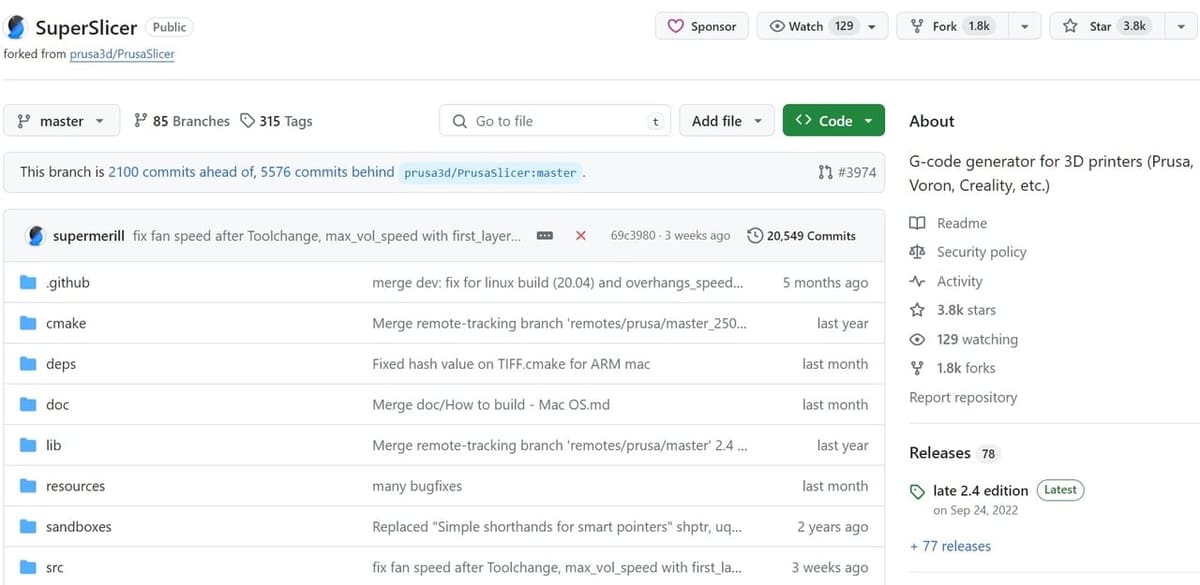Viewport: 1200px width, 585px height.
Task: Expand the Add file dropdown
Action: [727, 121]
